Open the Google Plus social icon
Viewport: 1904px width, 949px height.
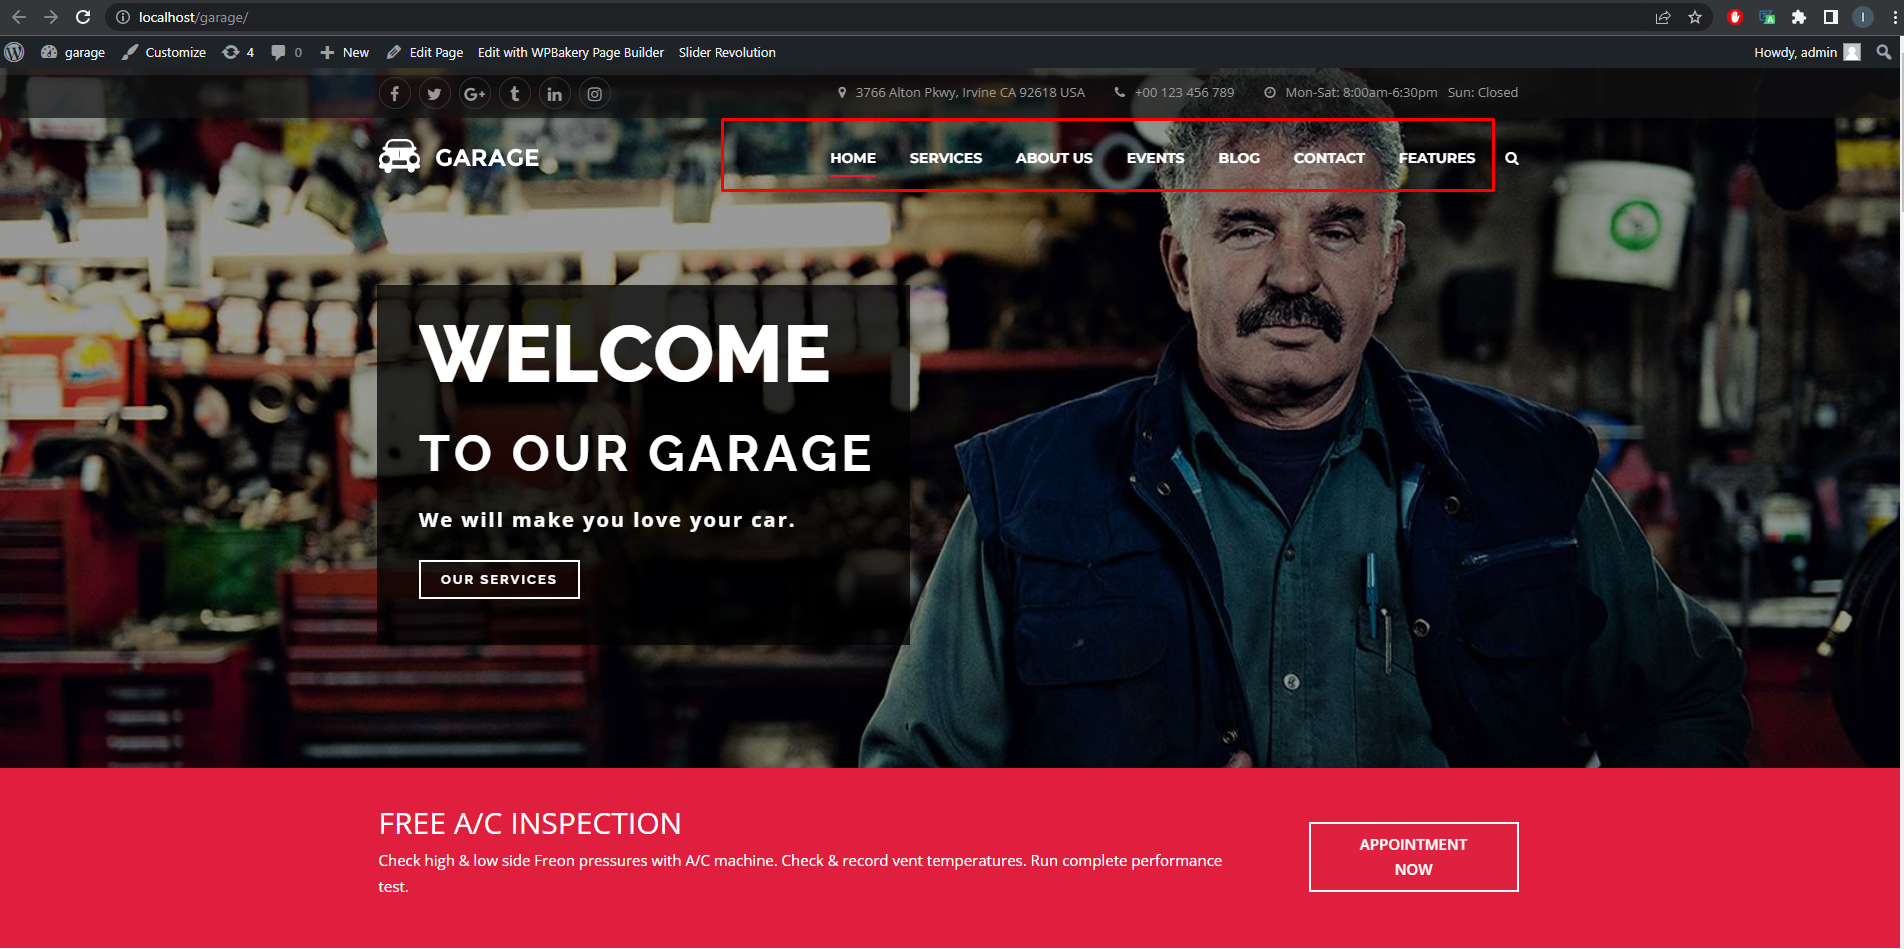pyautogui.click(x=475, y=94)
